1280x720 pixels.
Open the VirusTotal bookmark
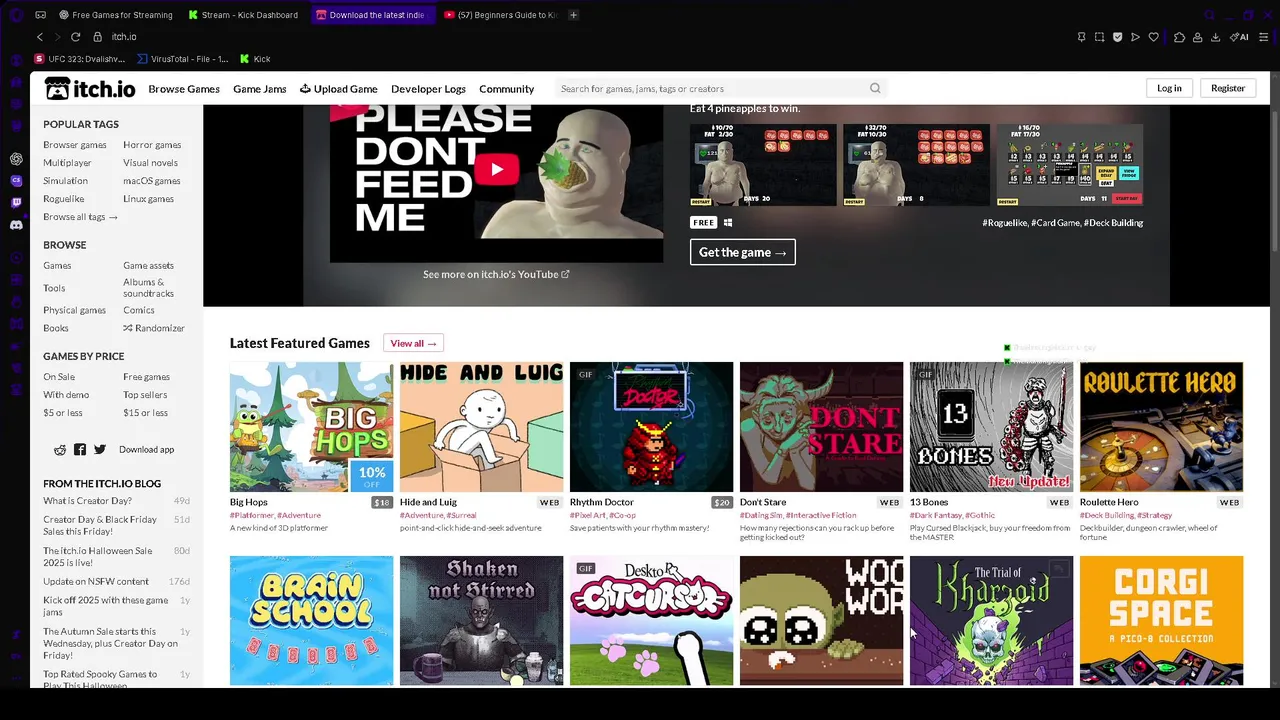pyautogui.click(x=184, y=59)
